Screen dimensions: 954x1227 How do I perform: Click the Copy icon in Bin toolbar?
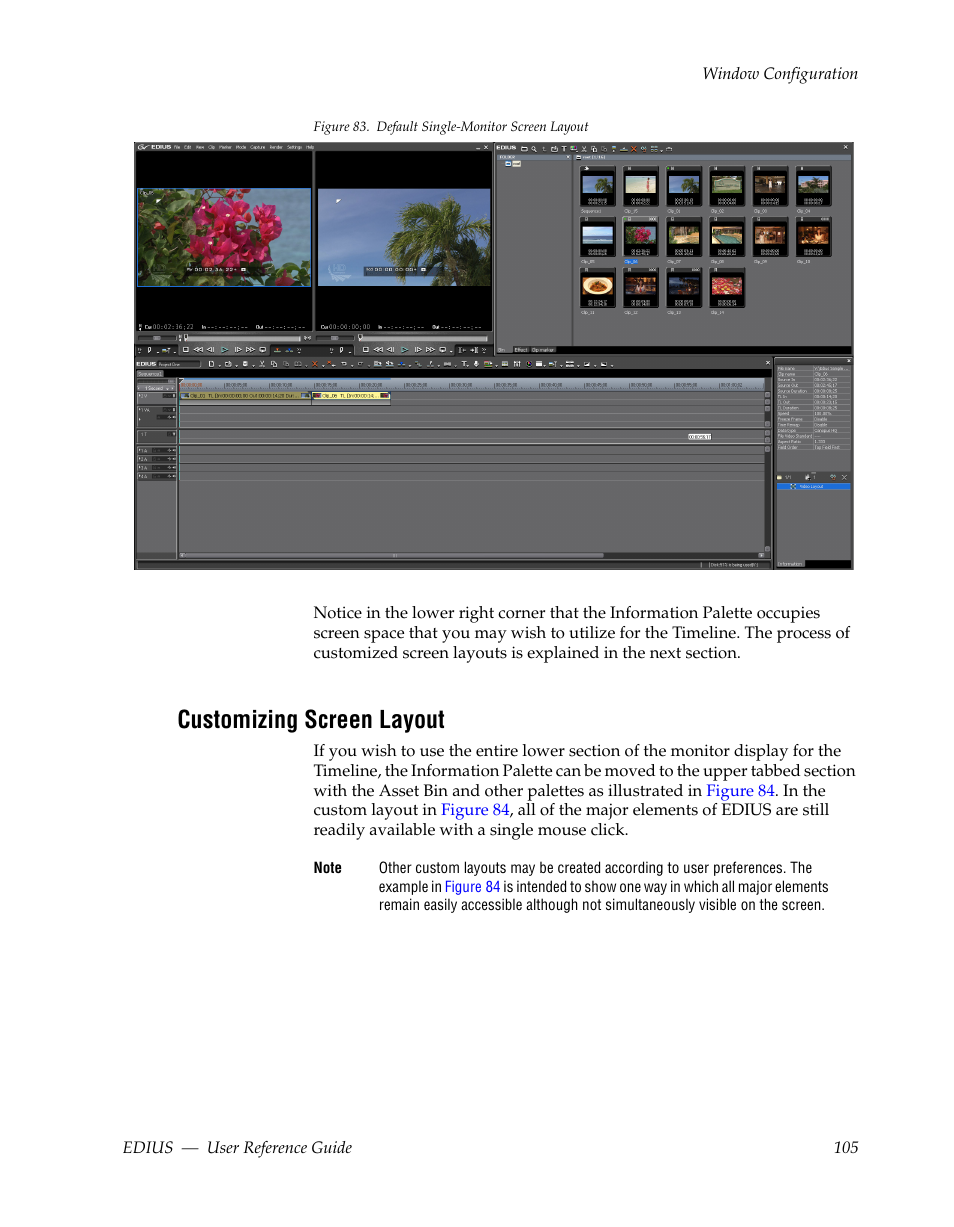594,149
